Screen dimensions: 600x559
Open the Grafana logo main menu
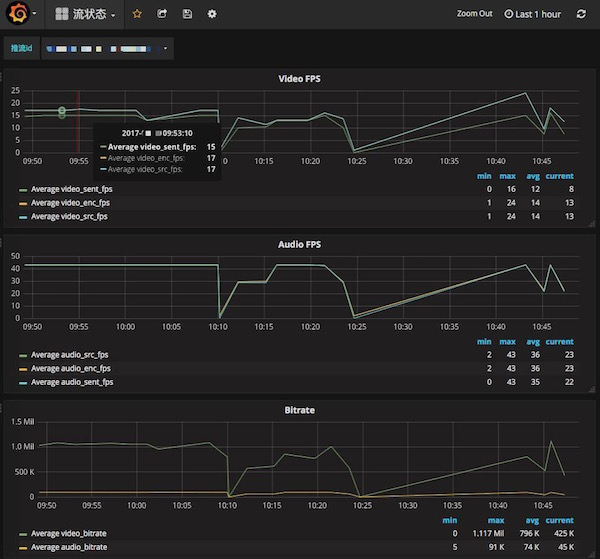tap(18, 13)
